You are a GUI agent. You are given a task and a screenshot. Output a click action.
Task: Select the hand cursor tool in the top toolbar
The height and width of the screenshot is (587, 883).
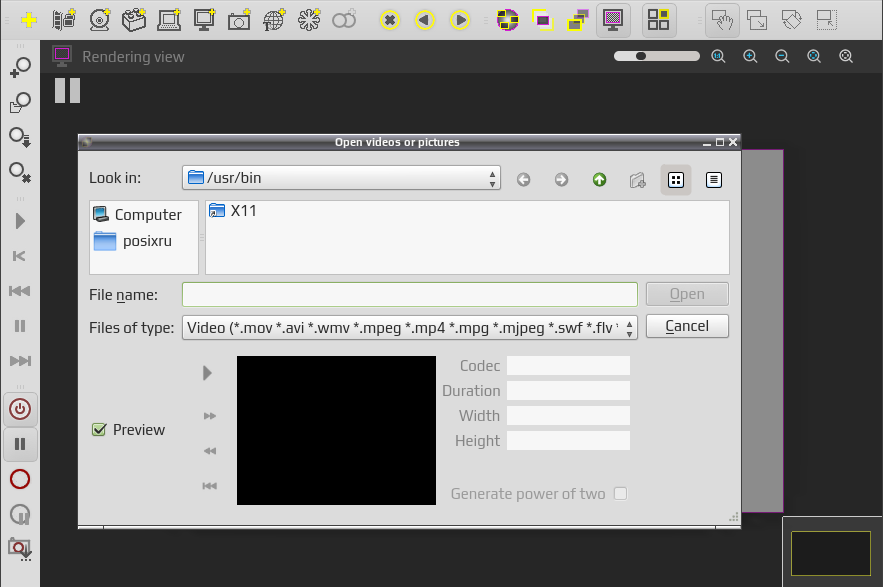tap(722, 20)
